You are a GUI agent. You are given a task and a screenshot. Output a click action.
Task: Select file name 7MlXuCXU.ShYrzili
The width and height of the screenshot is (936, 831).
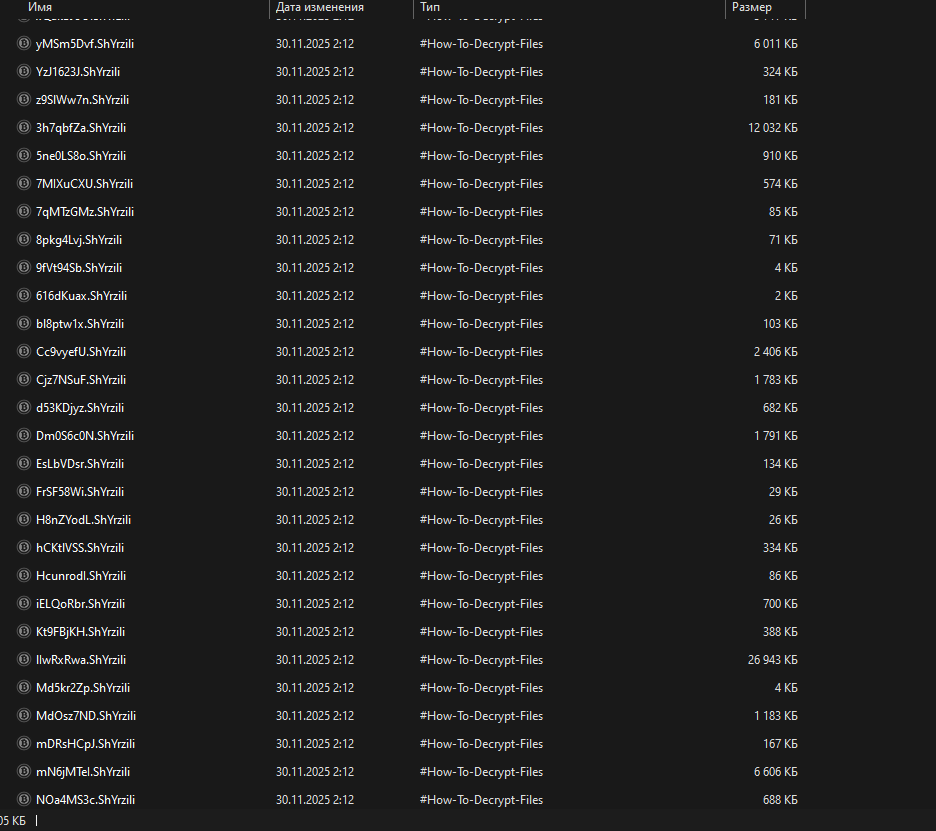[x=84, y=184]
